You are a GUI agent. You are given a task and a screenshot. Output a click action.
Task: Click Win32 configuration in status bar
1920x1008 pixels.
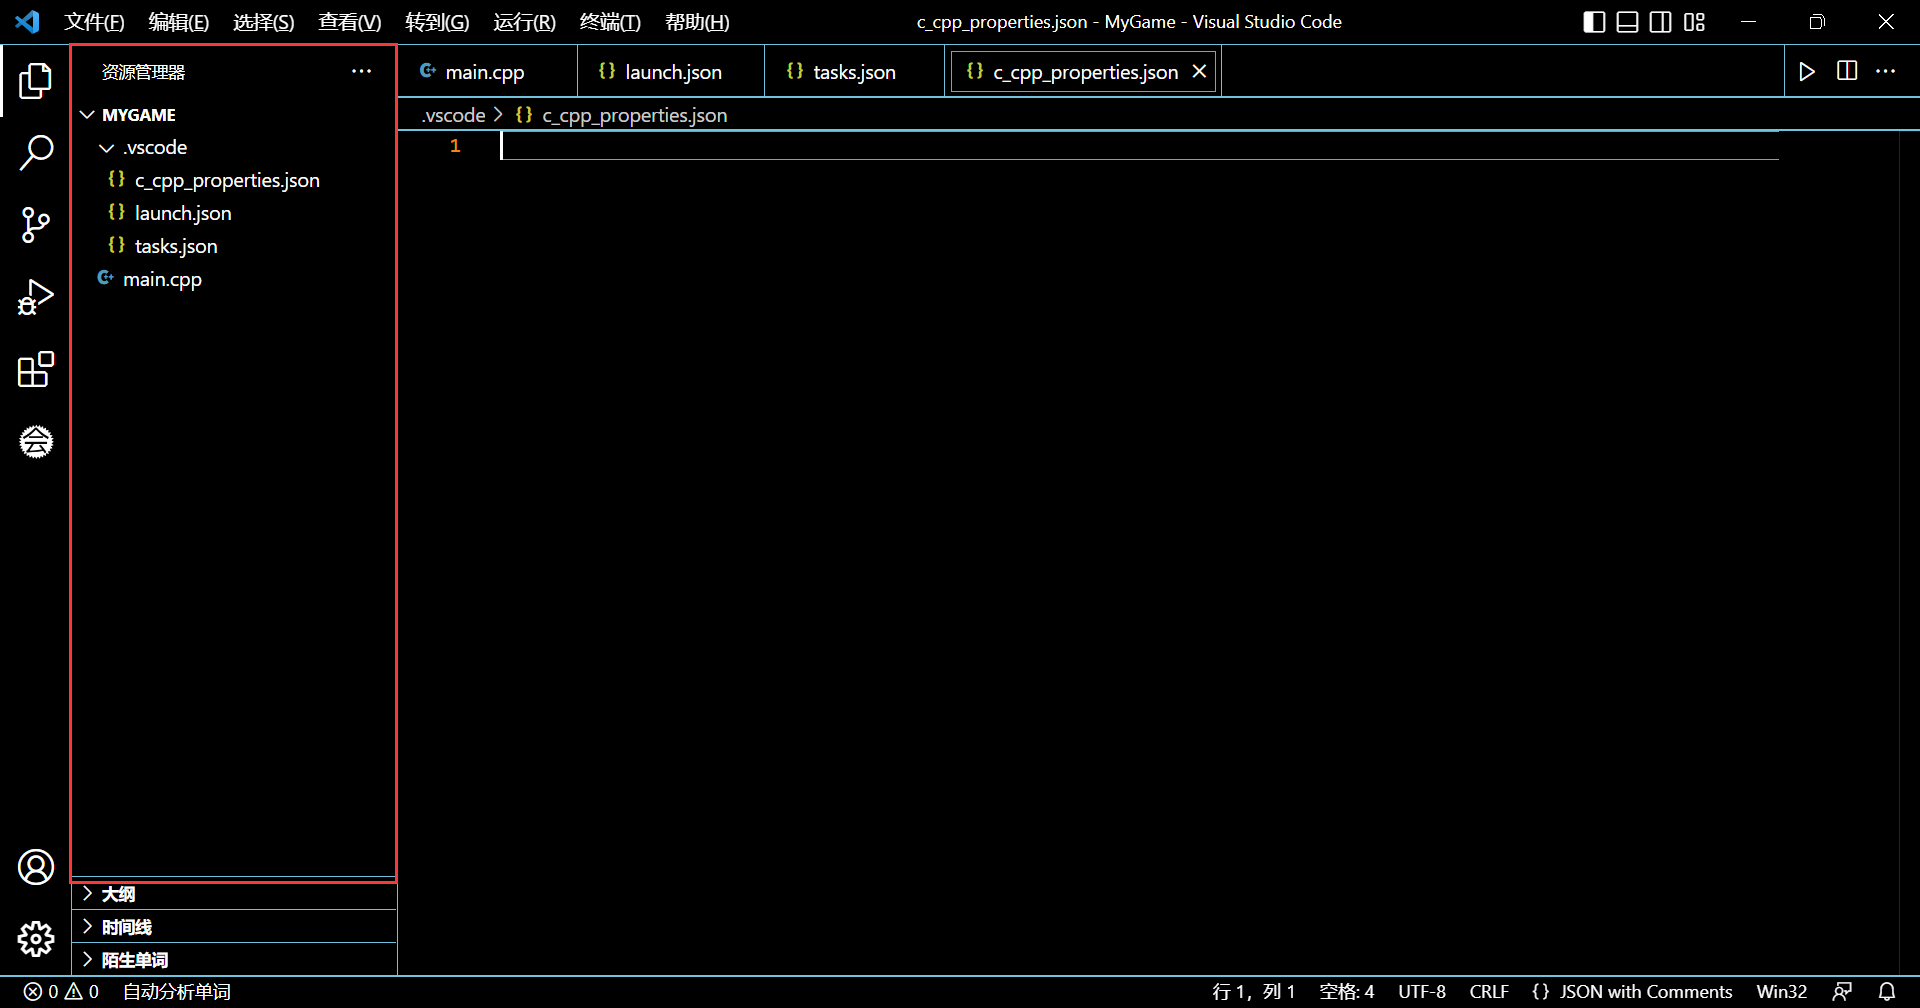(x=1781, y=991)
